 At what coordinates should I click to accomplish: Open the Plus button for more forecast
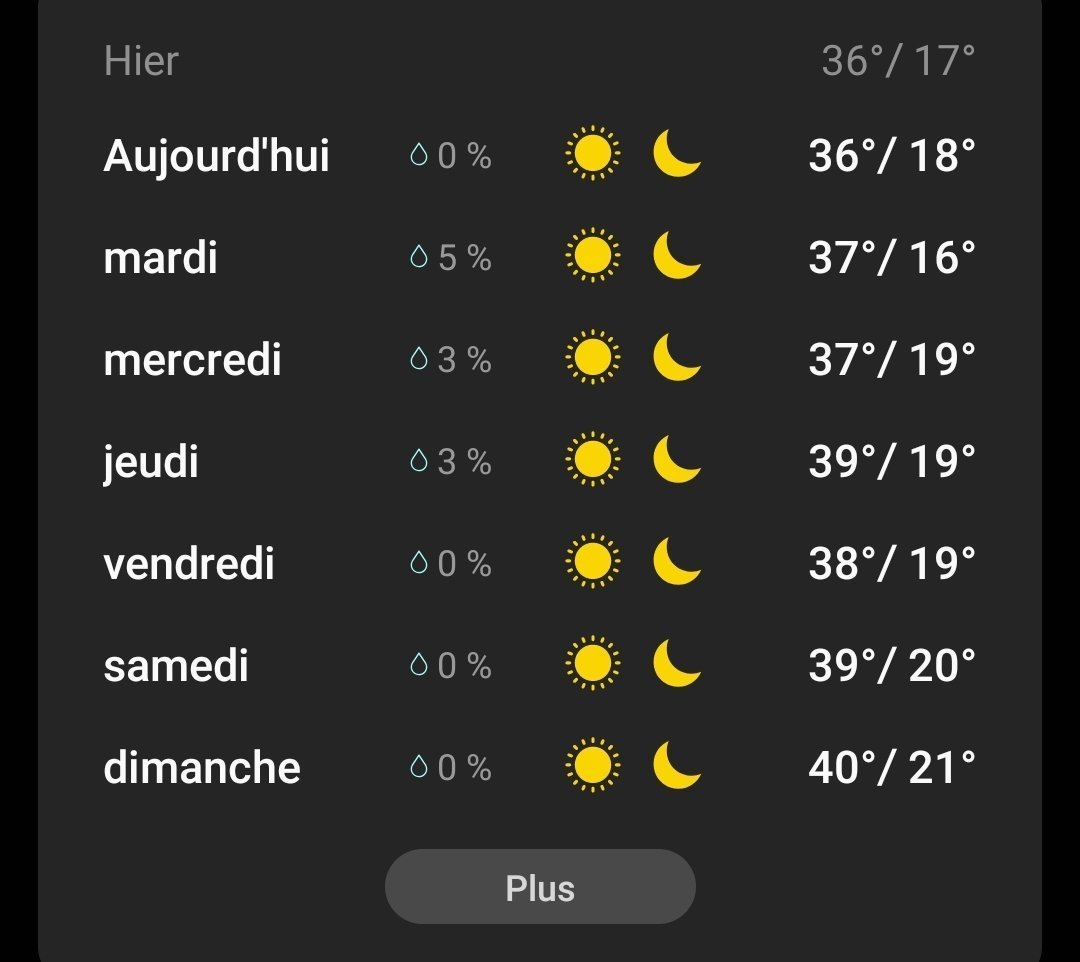click(x=540, y=886)
